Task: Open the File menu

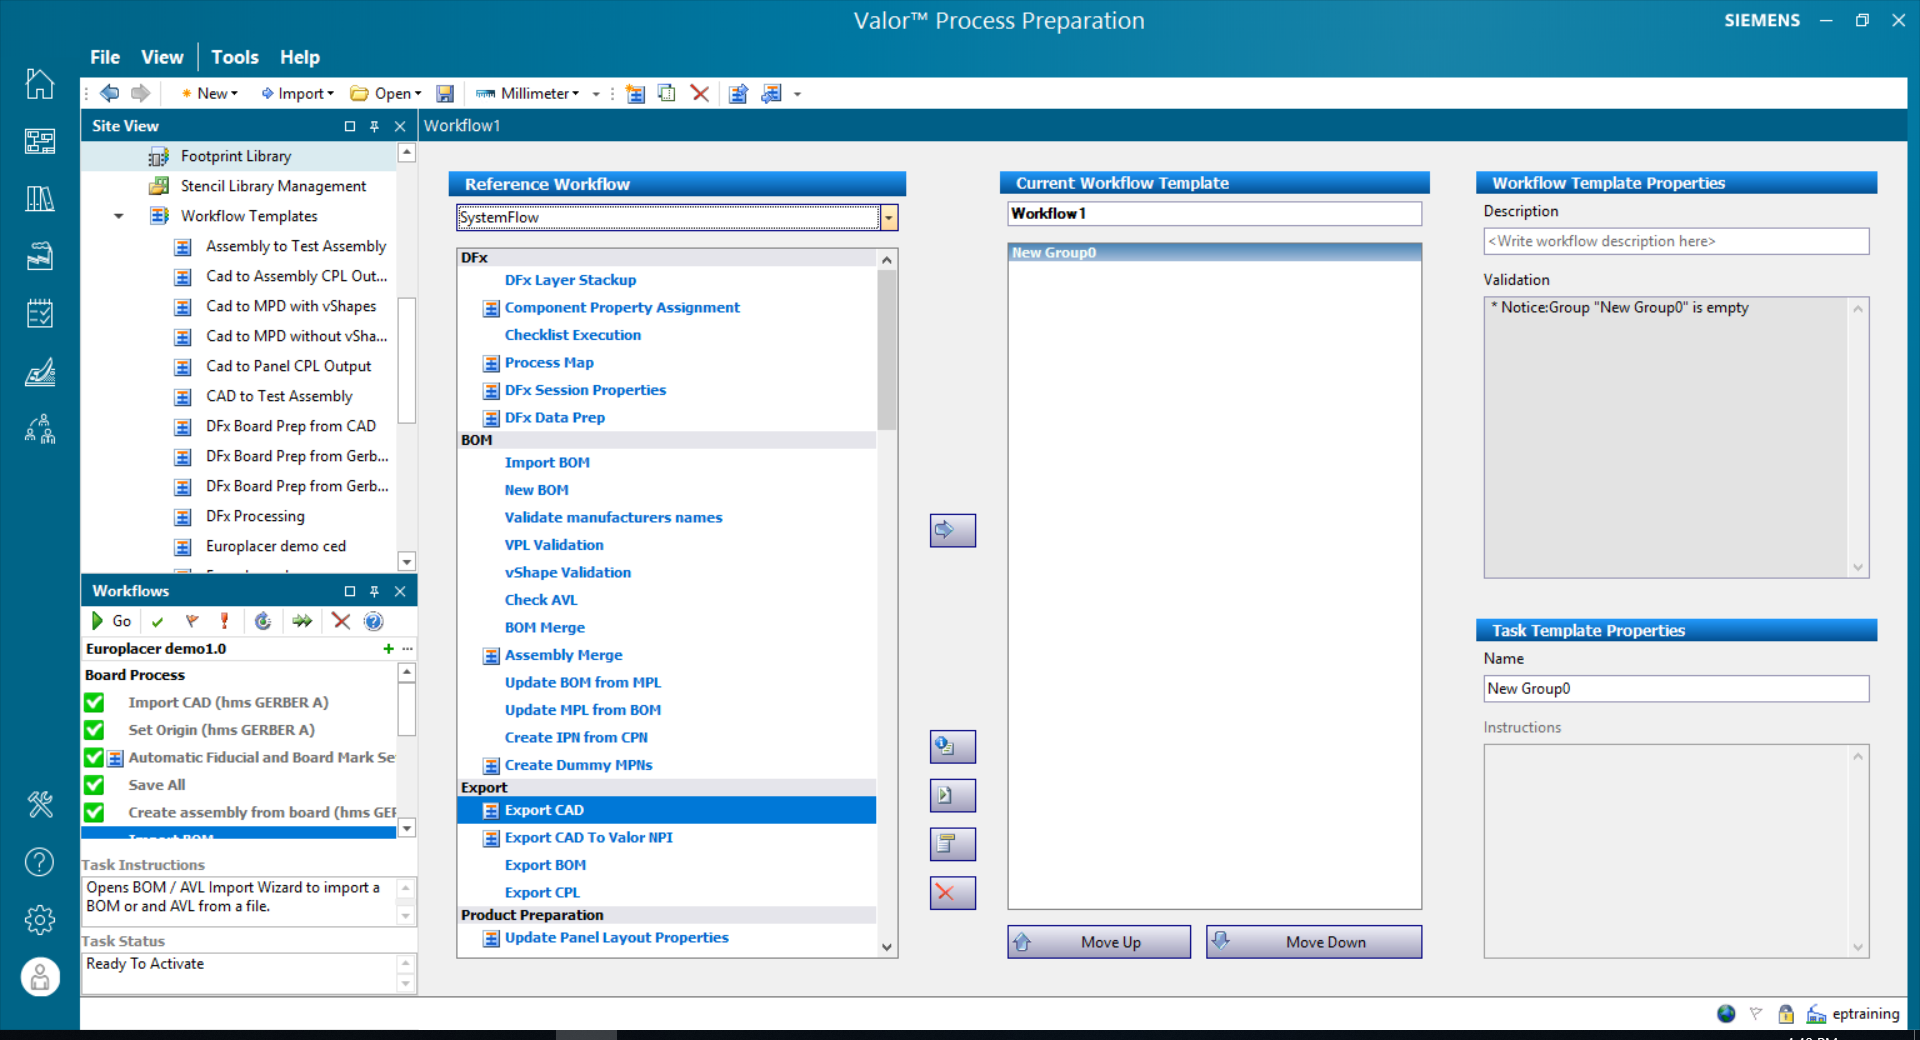Action: (x=104, y=57)
